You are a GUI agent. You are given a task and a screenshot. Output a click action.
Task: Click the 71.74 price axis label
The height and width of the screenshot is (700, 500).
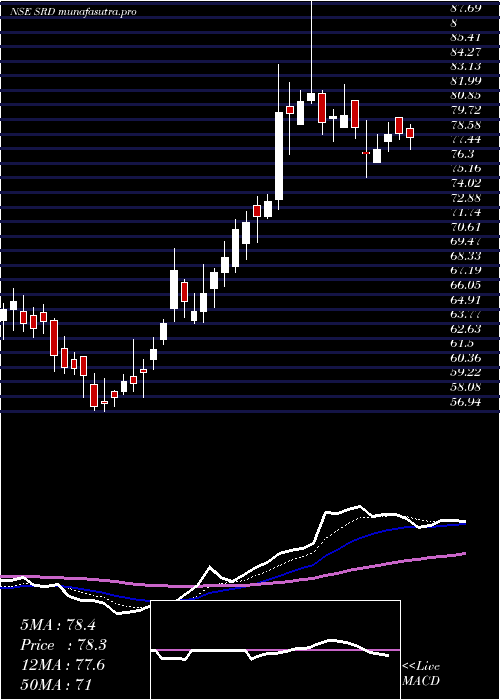click(x=466, y=212)
